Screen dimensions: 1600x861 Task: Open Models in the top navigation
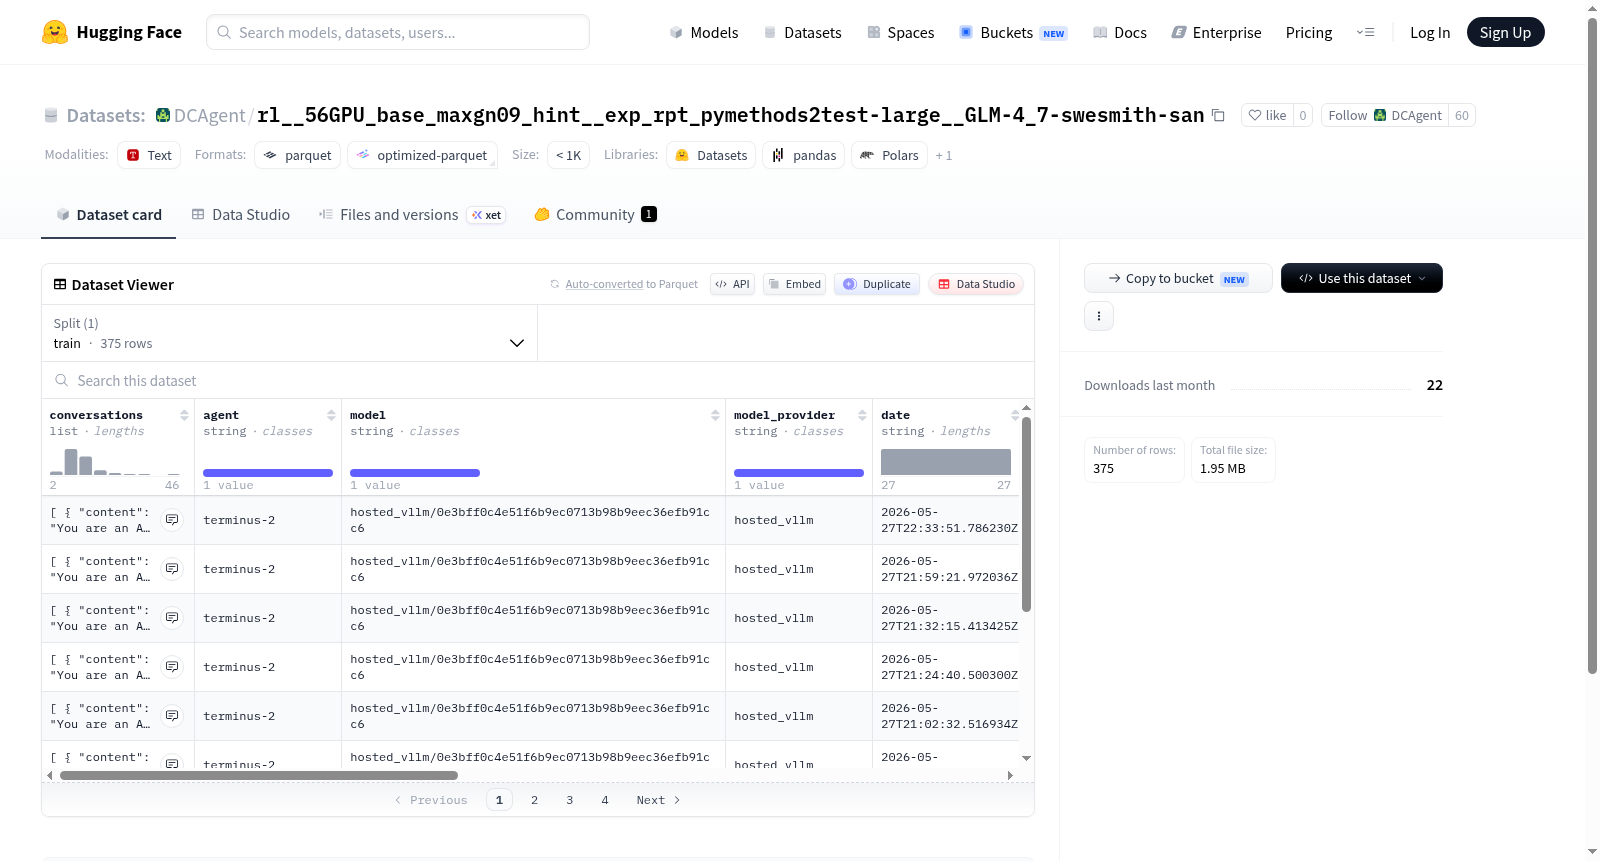point(704,32)
